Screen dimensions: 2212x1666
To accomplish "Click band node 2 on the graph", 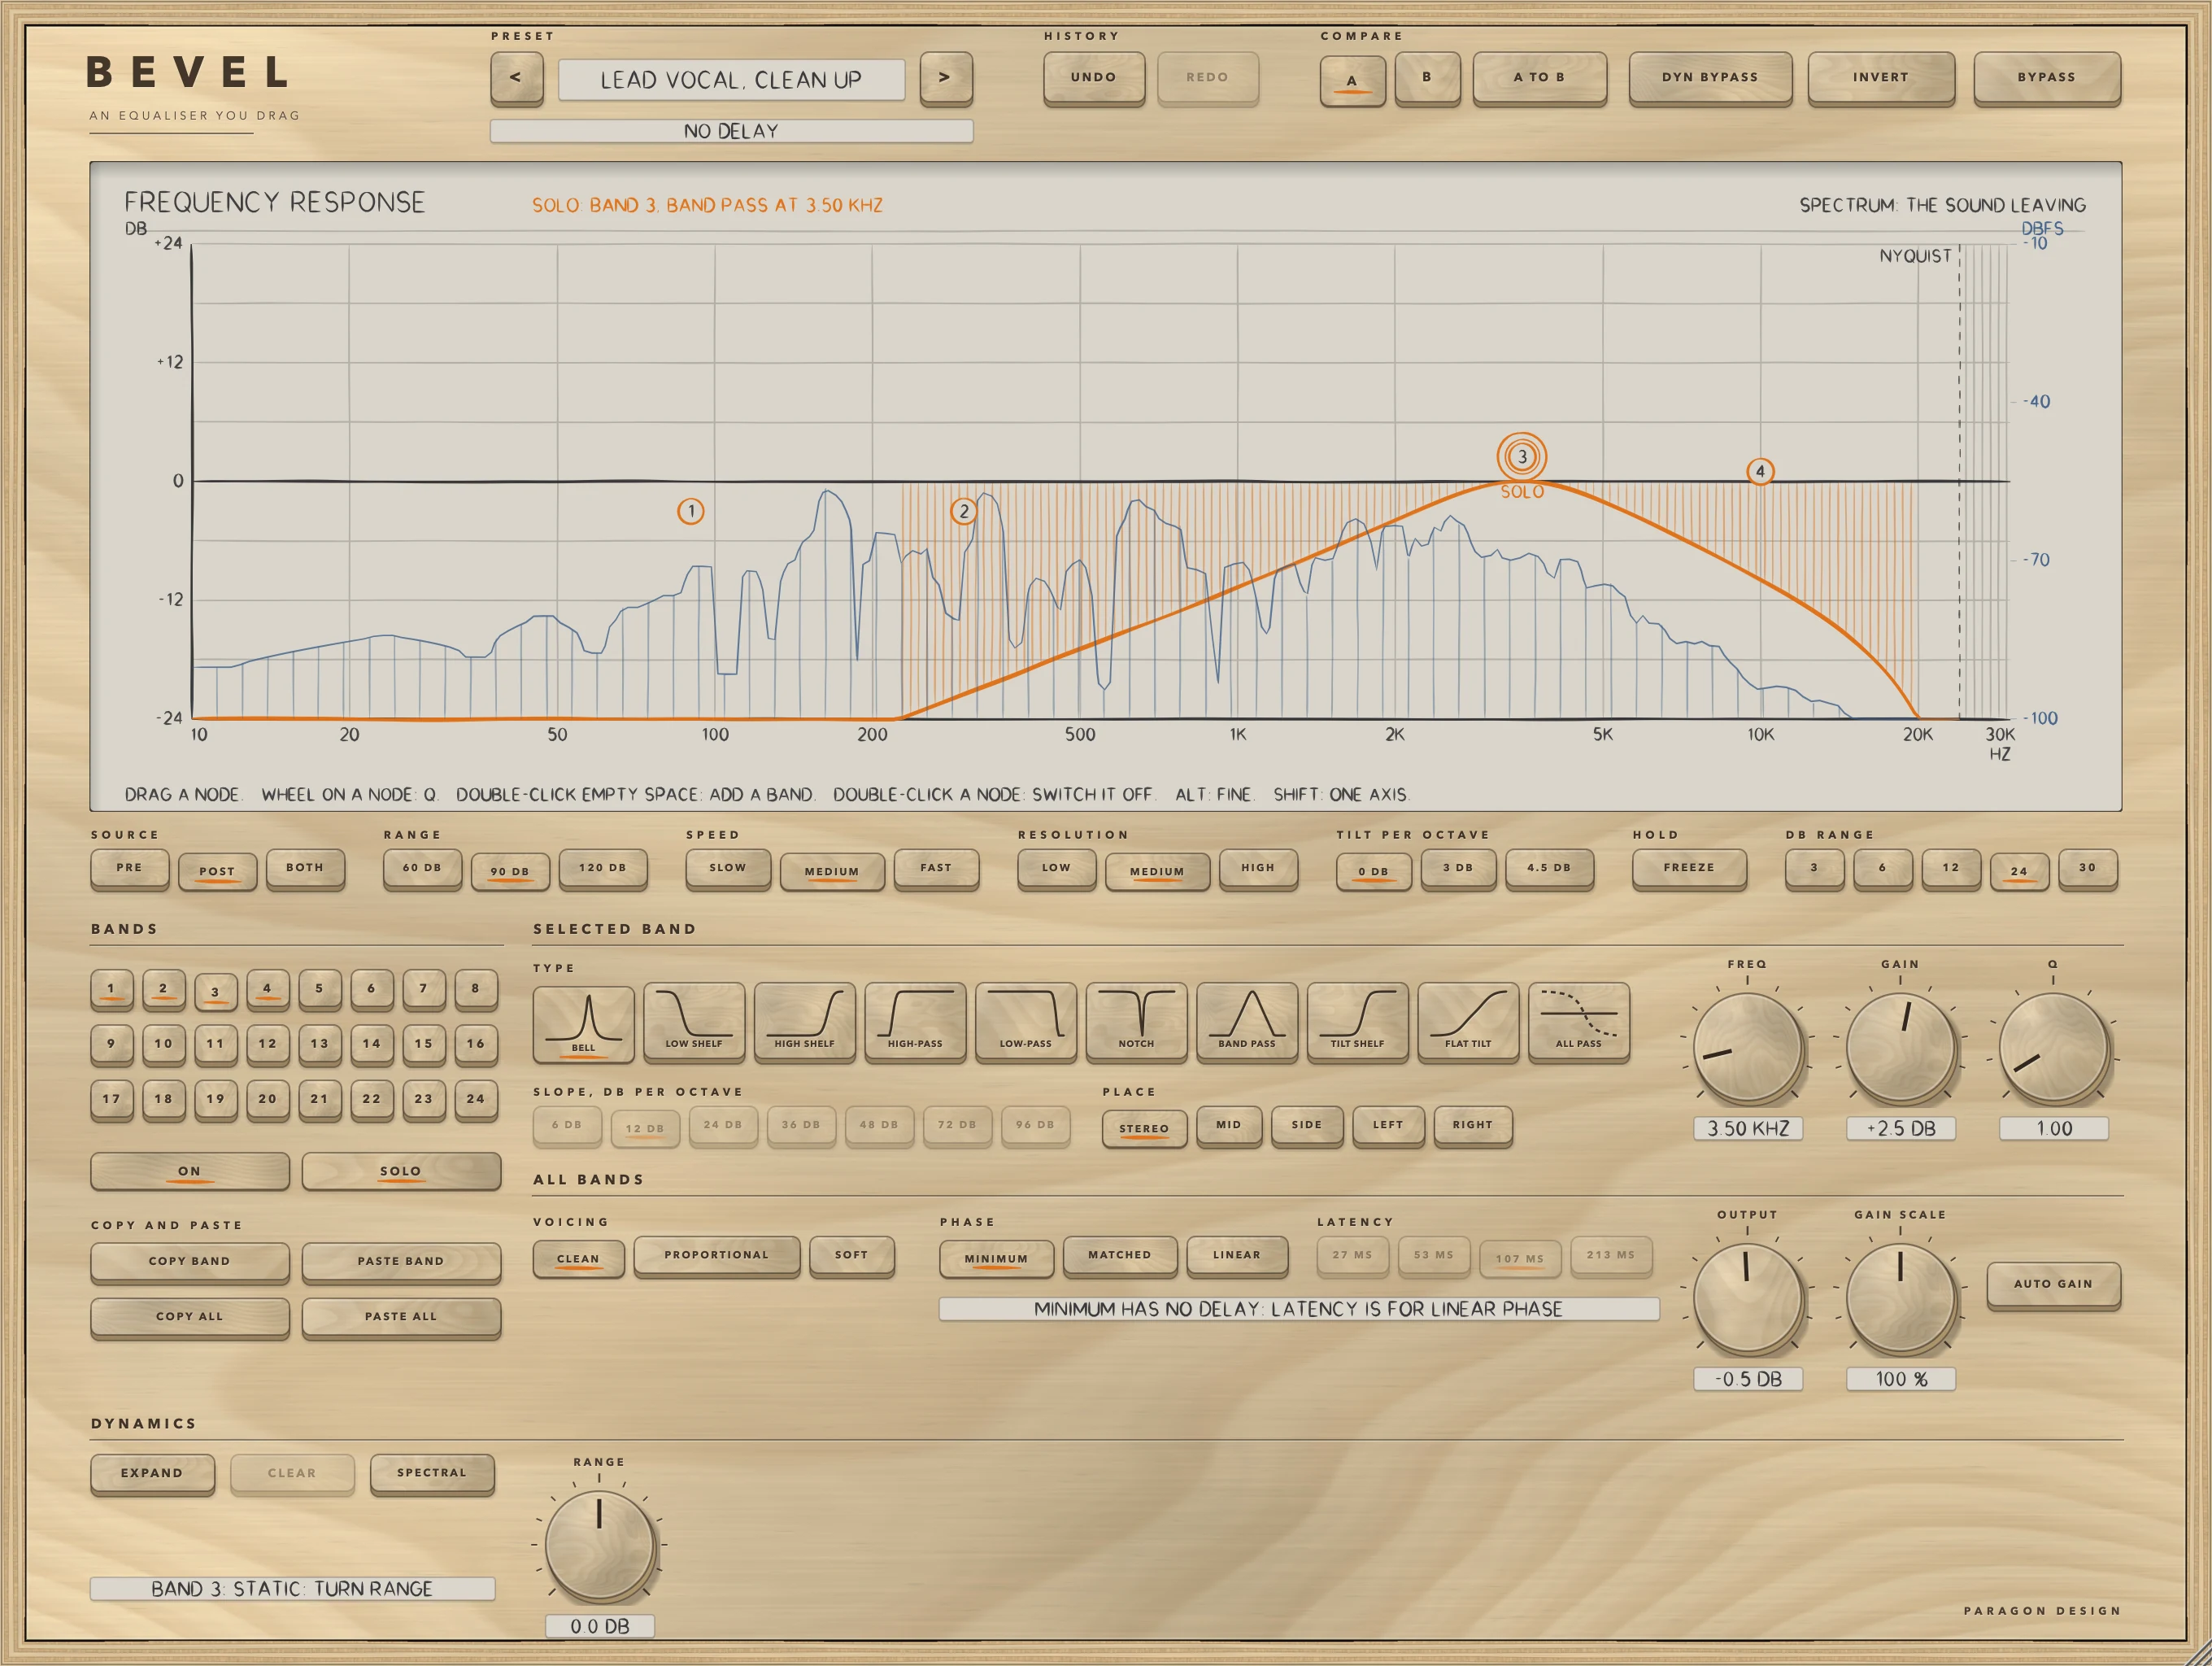I will [x=963, y=511].
